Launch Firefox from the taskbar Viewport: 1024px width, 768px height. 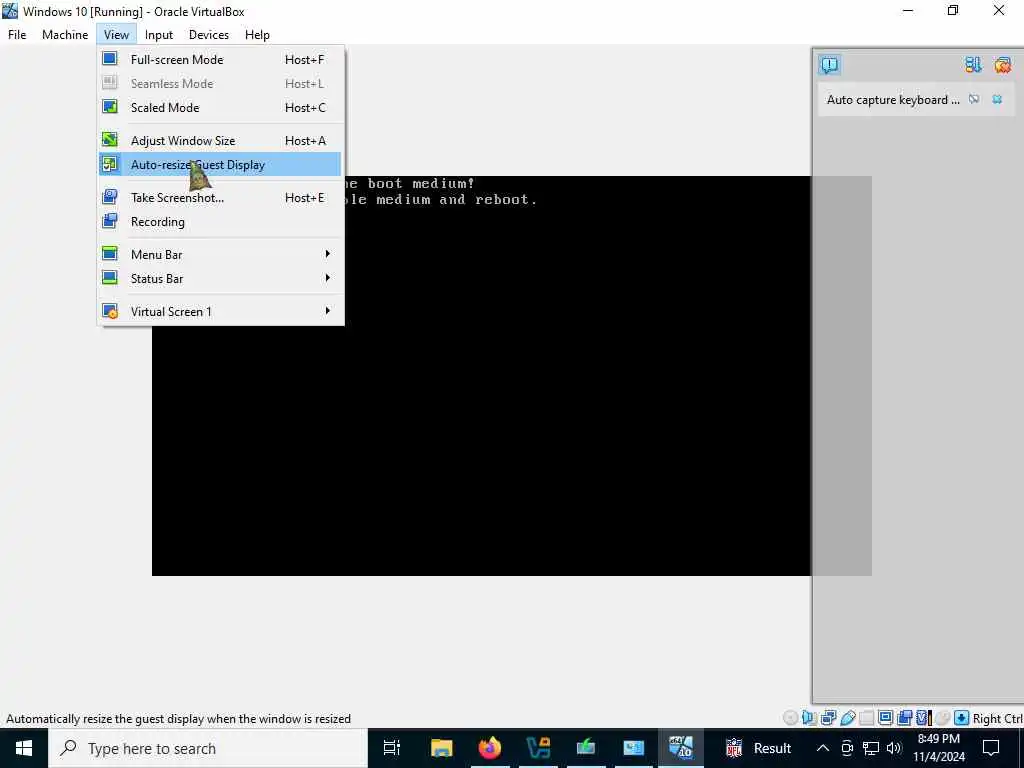490,748
